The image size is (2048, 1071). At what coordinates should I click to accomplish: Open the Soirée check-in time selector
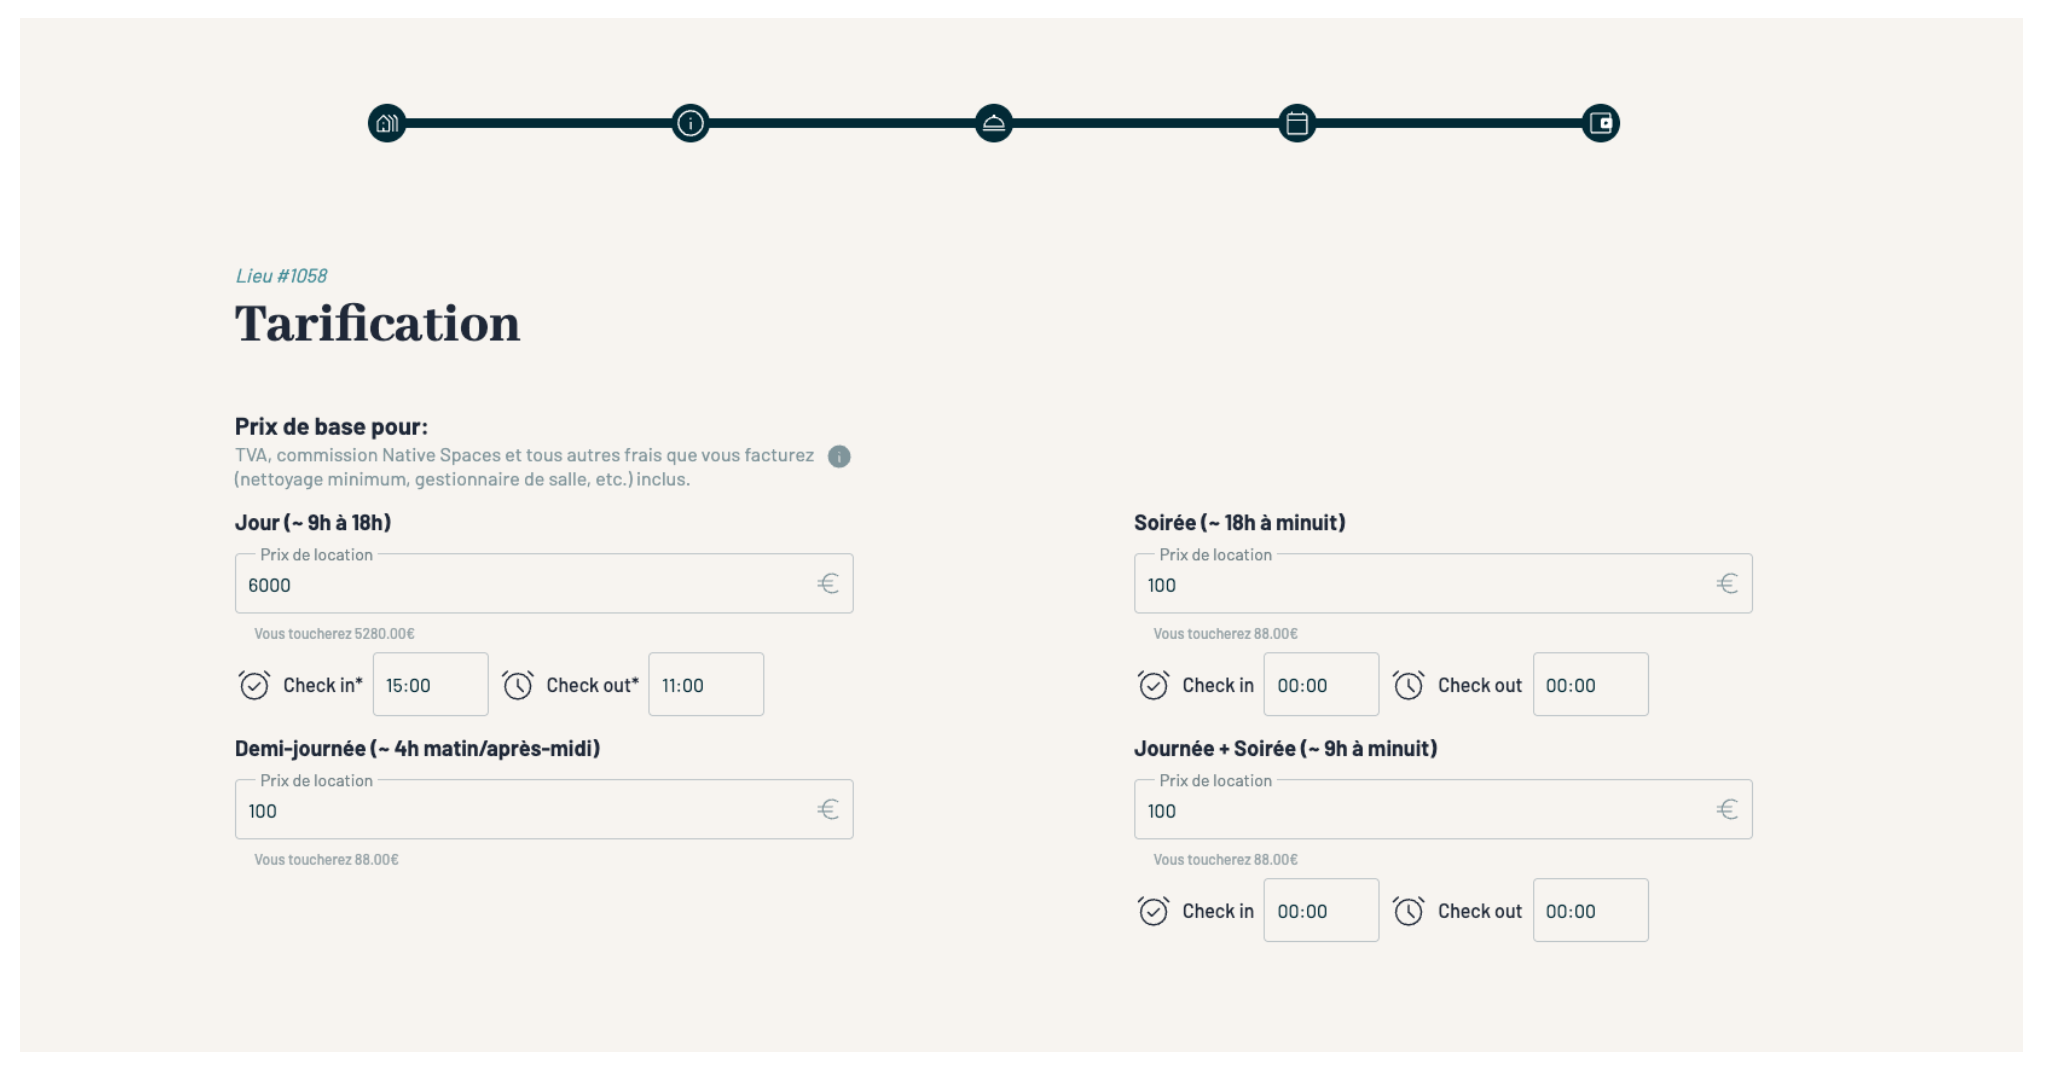tap(1320, 686)
